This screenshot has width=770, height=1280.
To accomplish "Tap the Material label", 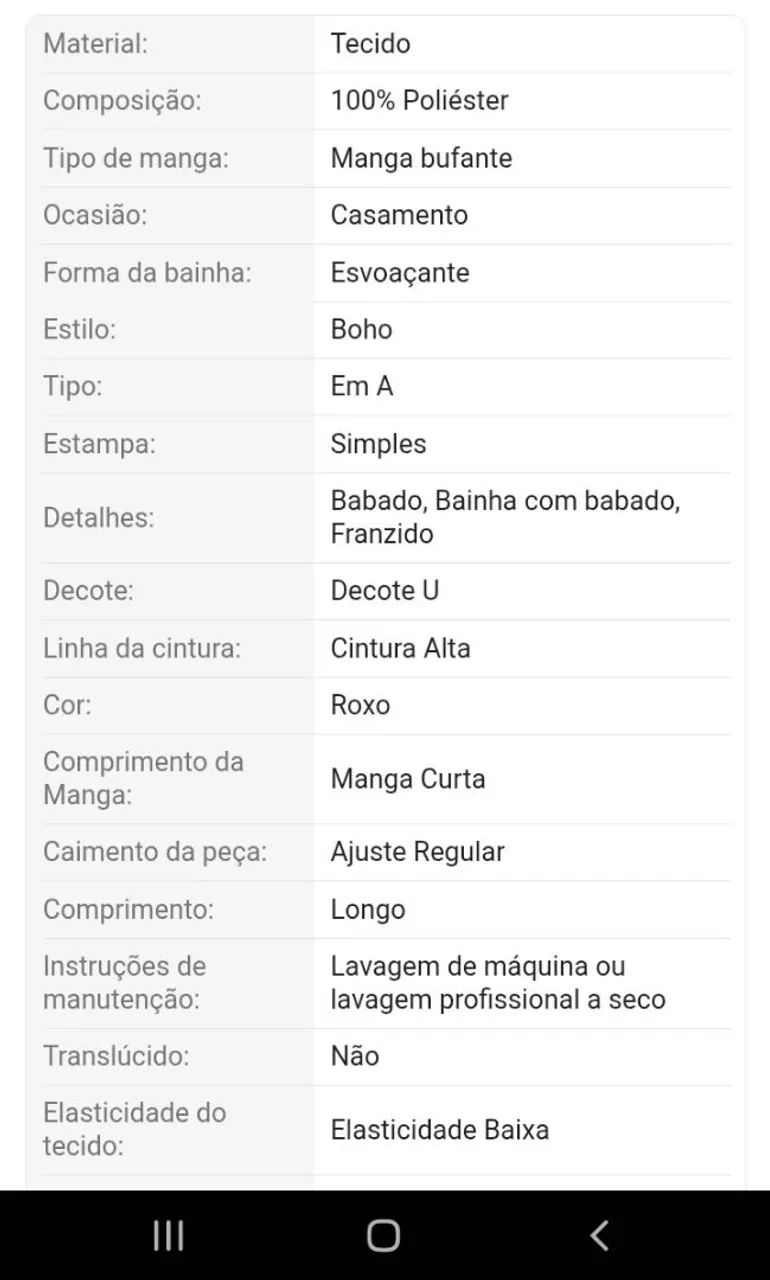I will [x=95, y=44].
